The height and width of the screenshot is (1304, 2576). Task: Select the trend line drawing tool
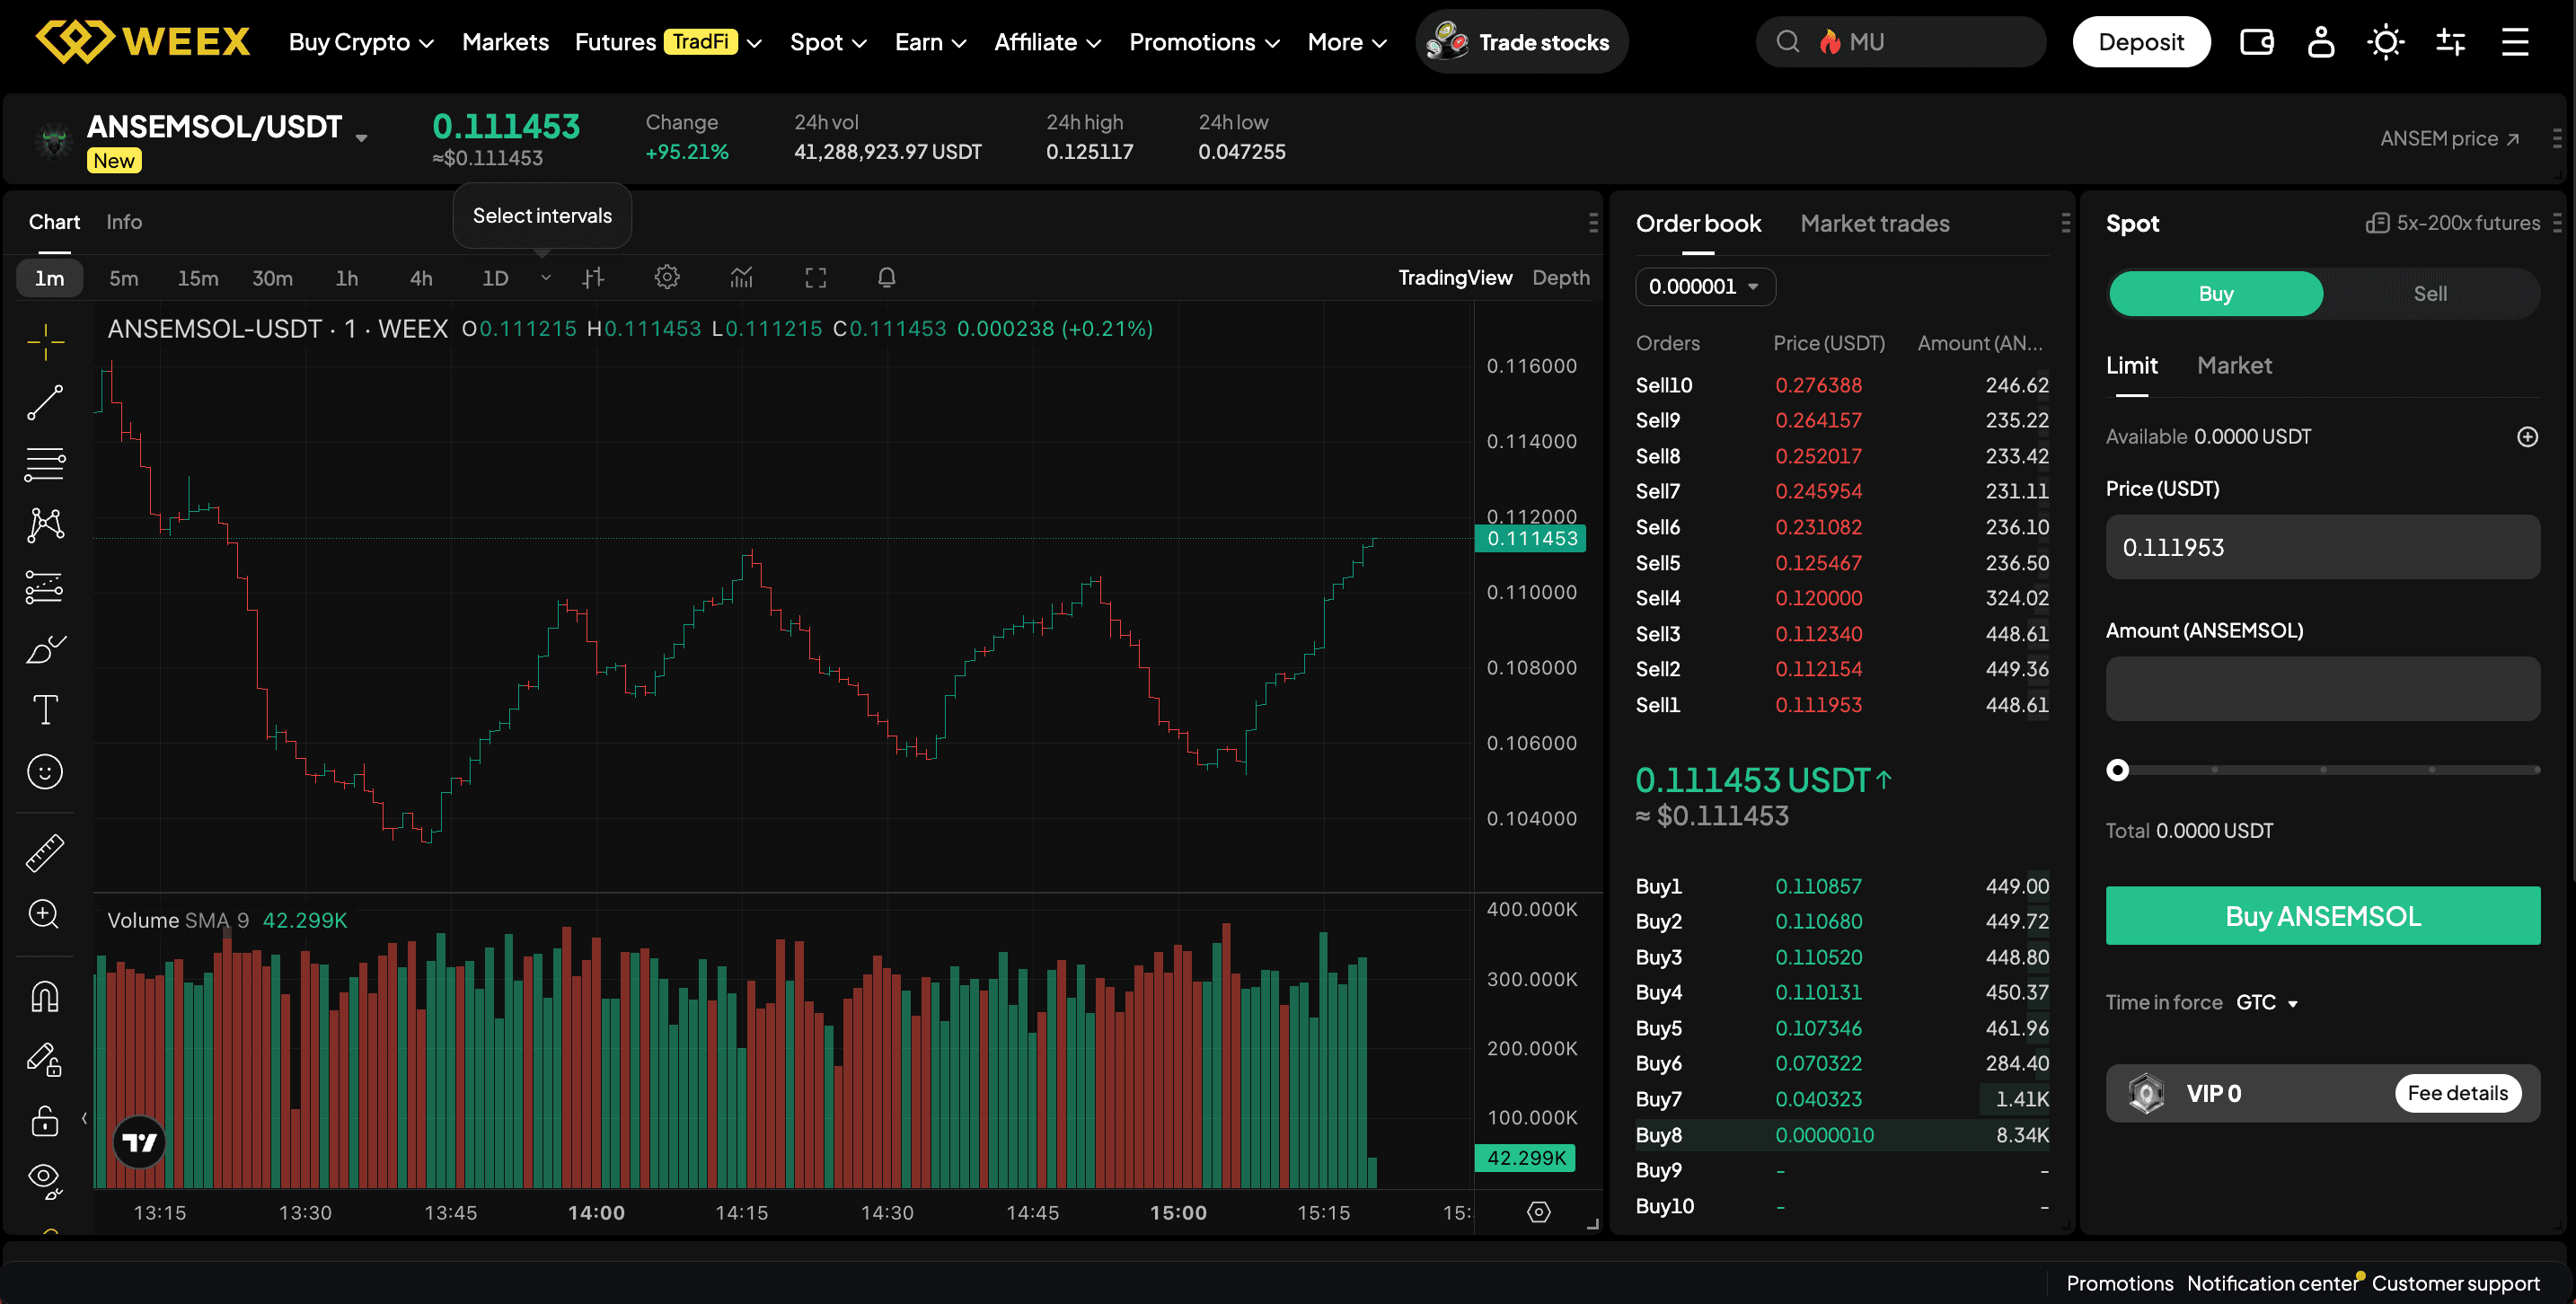tap(45, 403)
